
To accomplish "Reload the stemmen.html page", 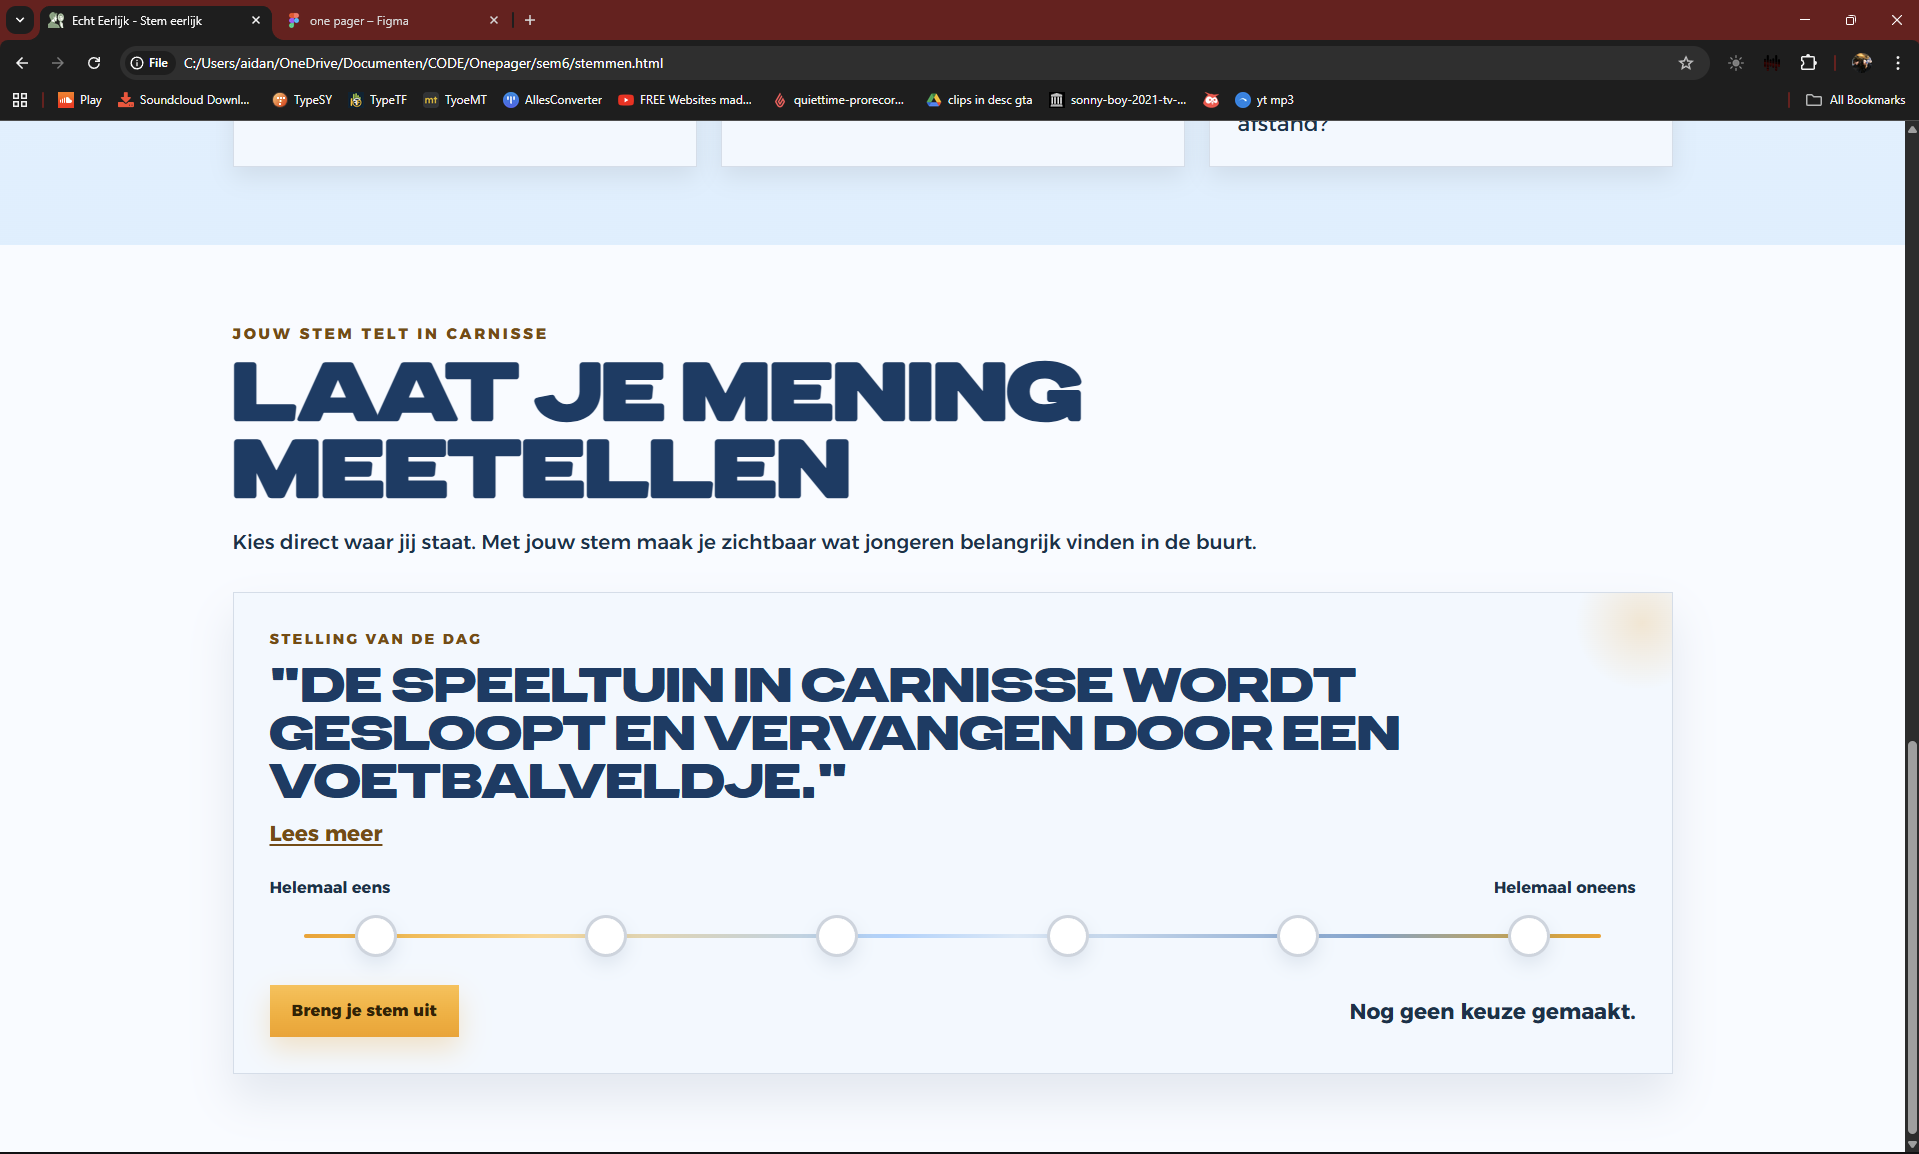I will tap(93, 62).
